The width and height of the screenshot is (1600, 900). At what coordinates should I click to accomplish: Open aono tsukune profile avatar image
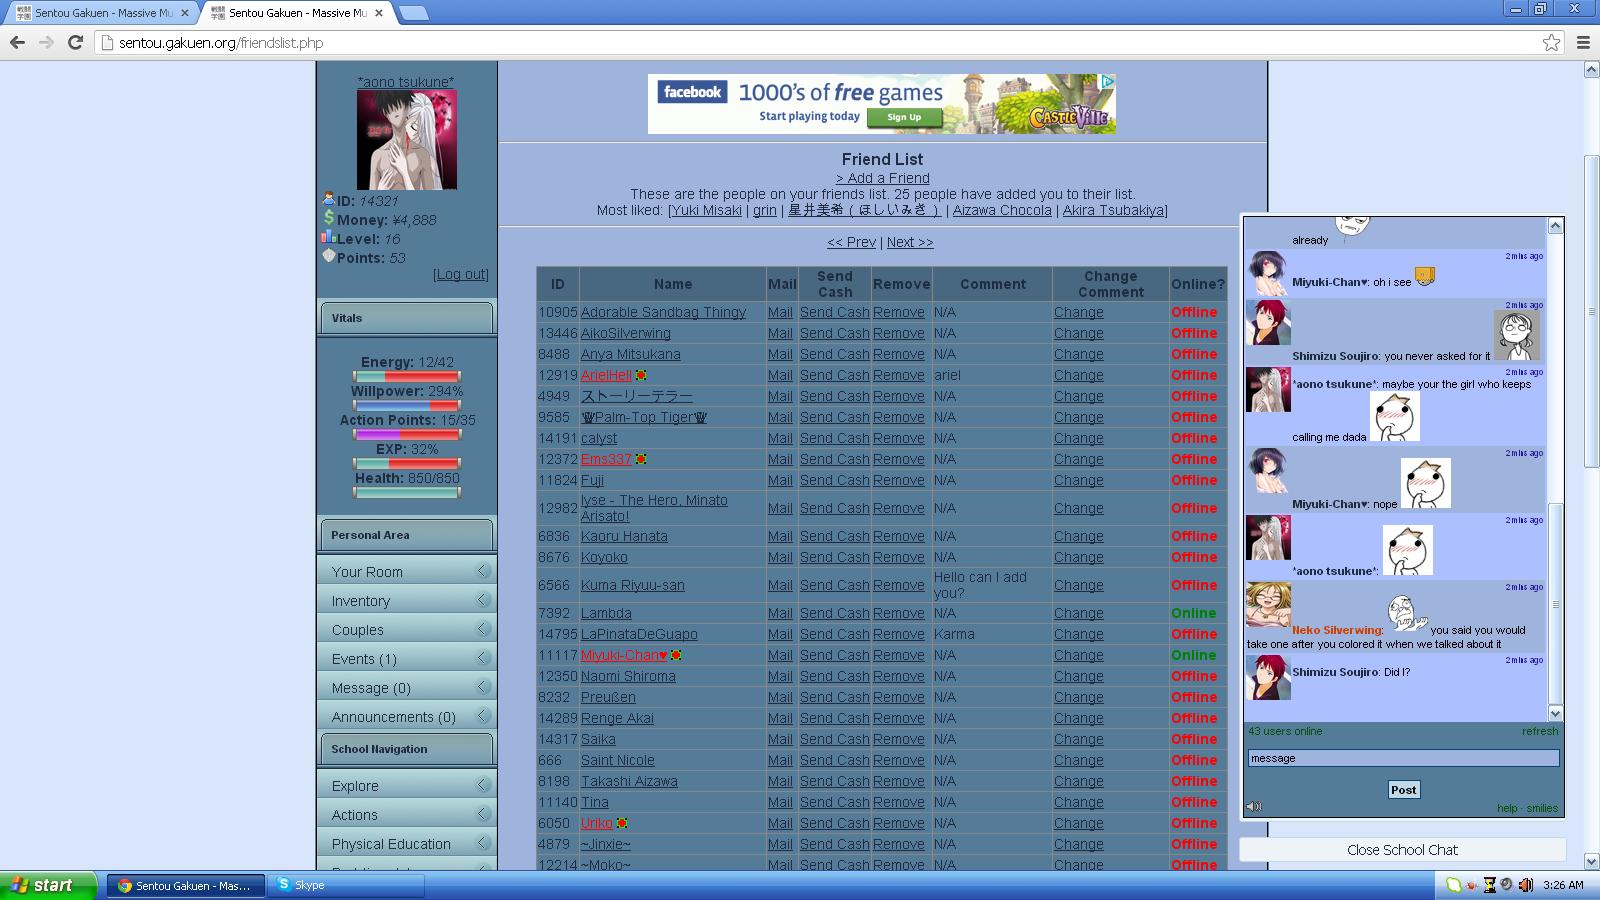coord(407,140)
